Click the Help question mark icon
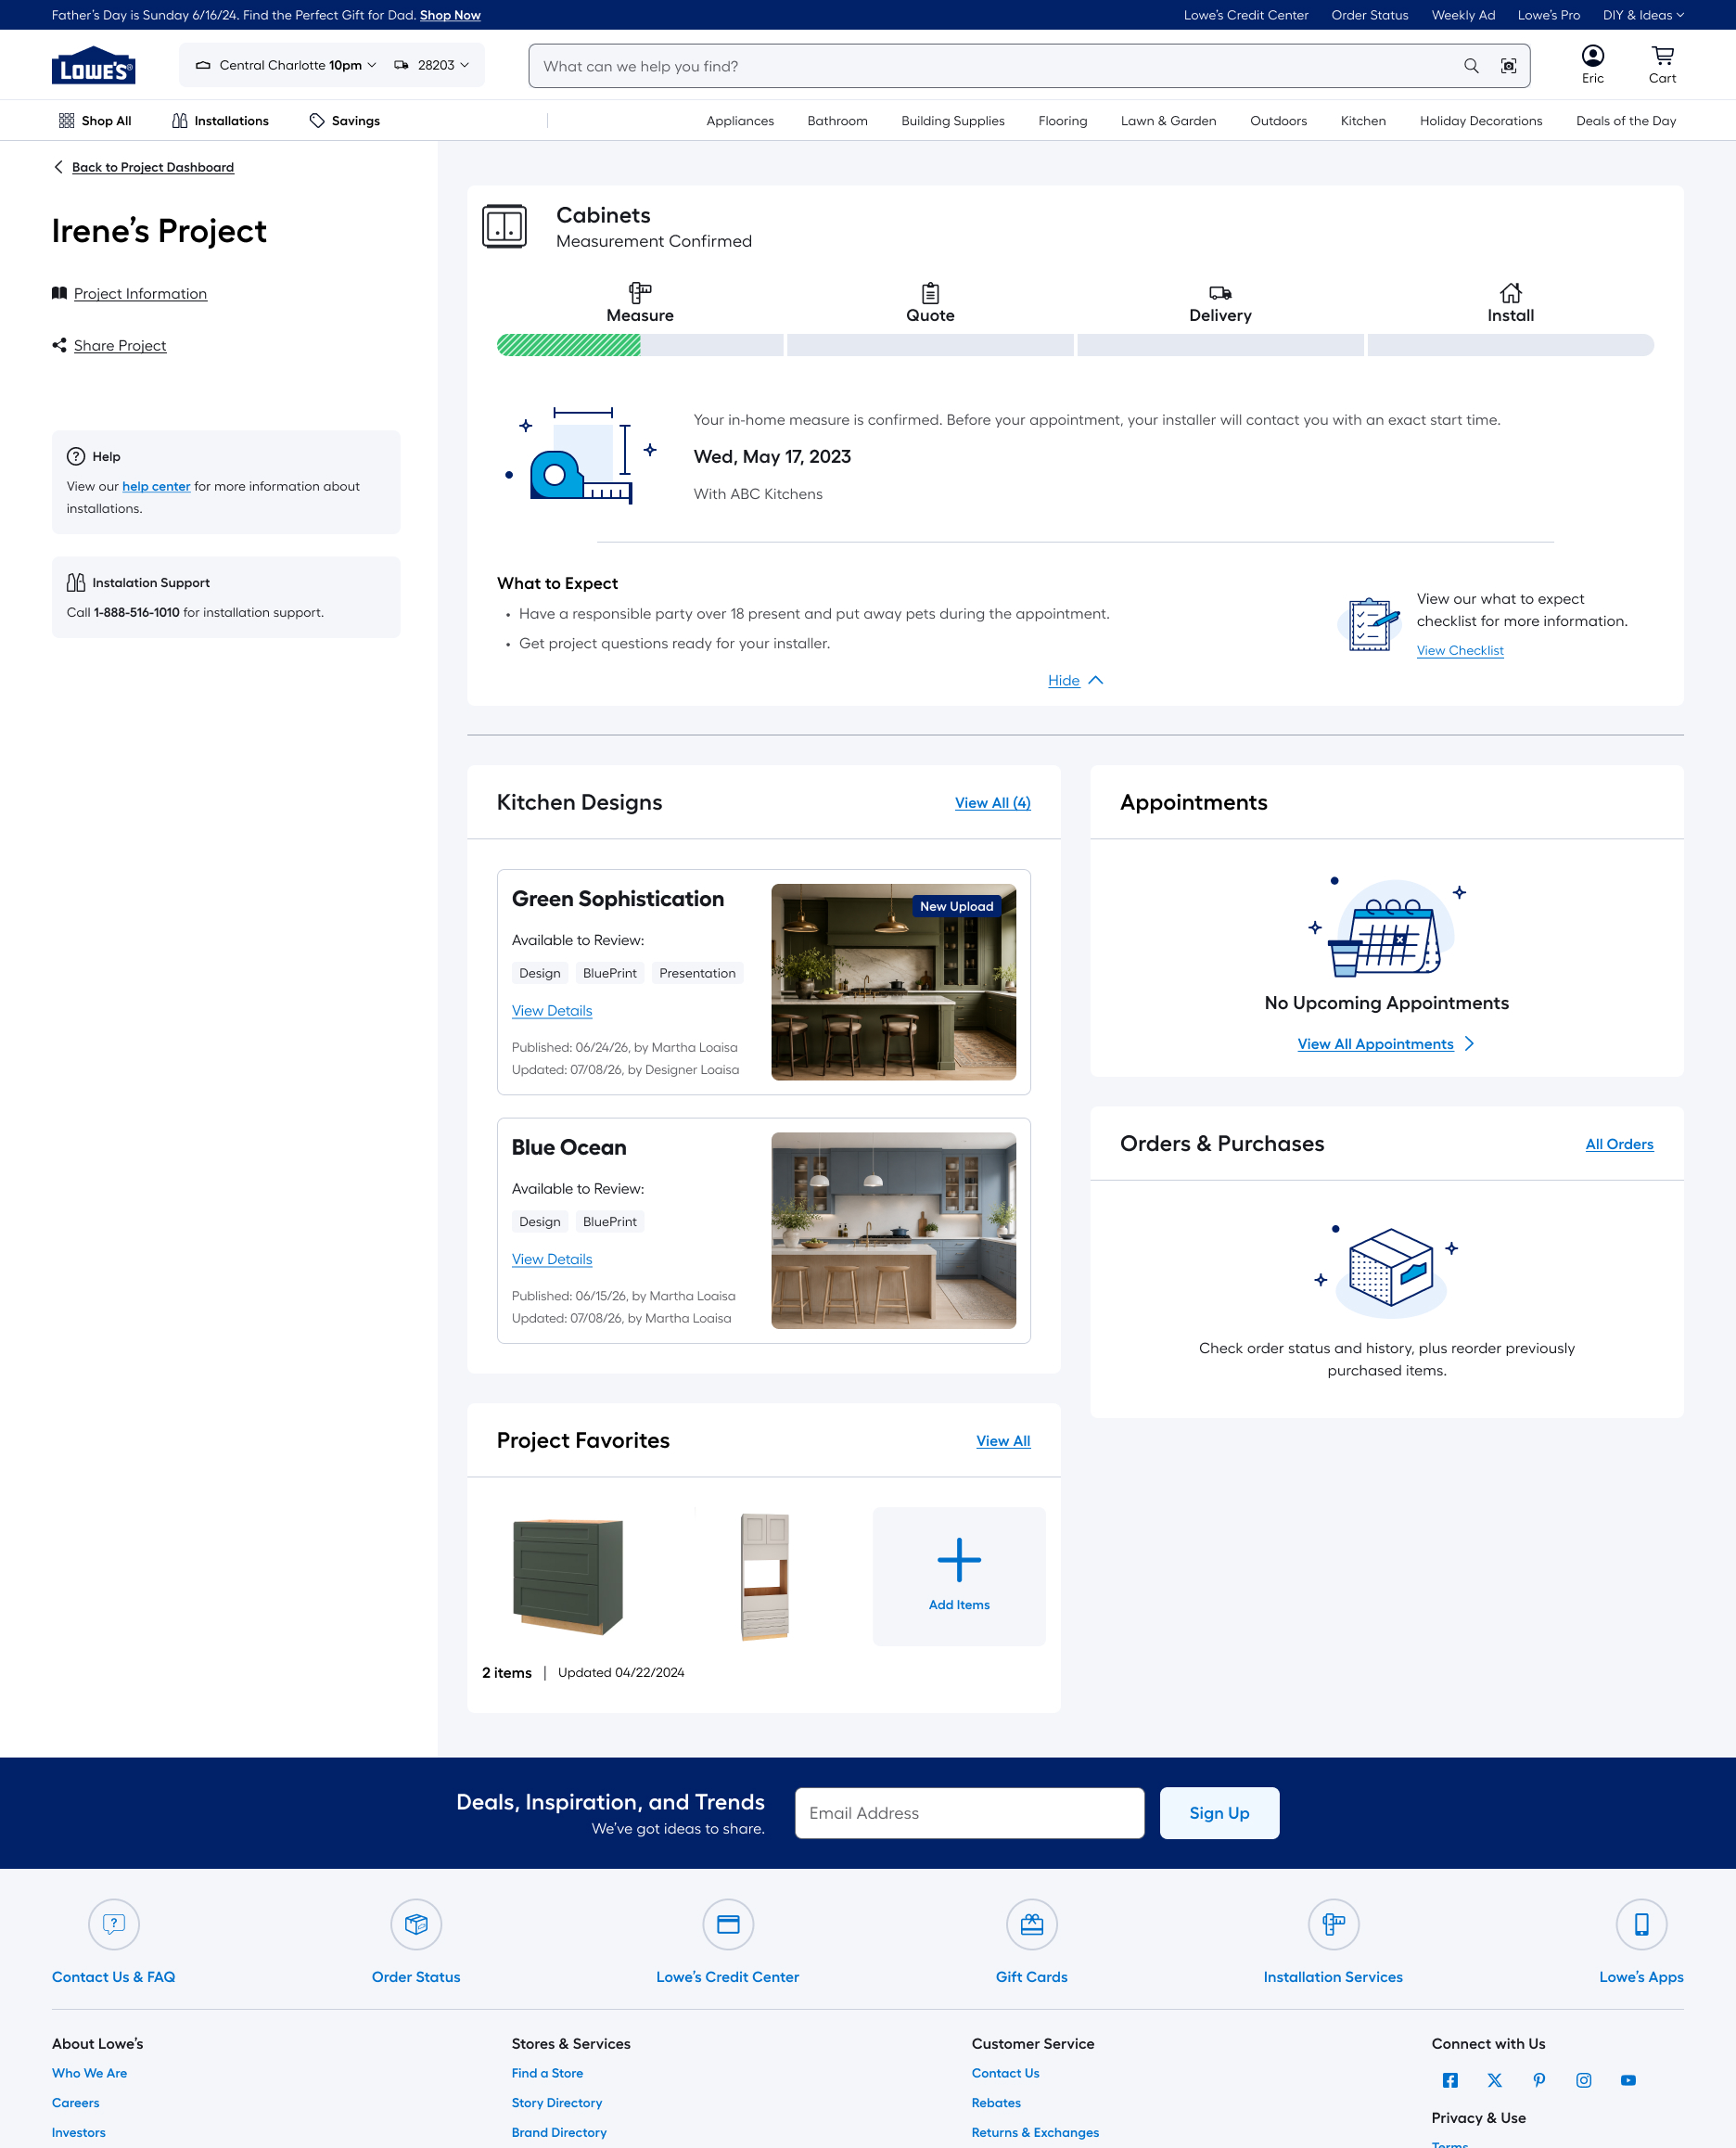1736x2148 pixels. click(x=76, y=457)
